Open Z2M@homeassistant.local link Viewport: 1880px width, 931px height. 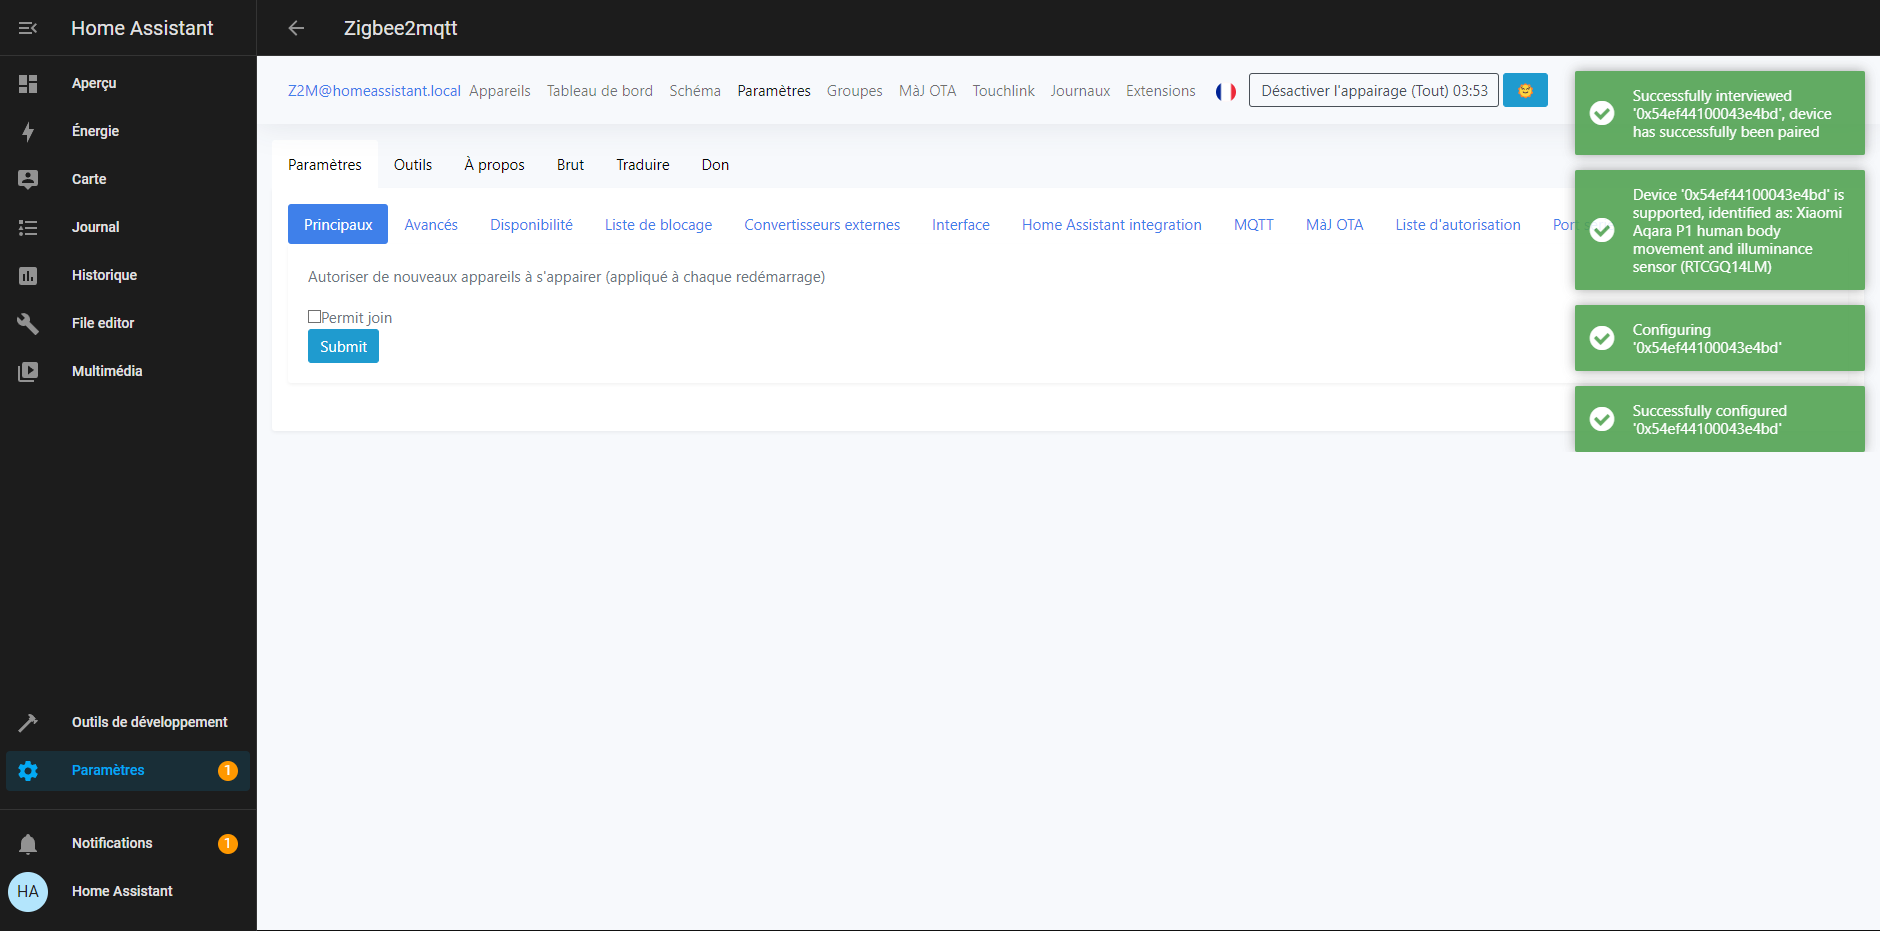pos(374,91)
